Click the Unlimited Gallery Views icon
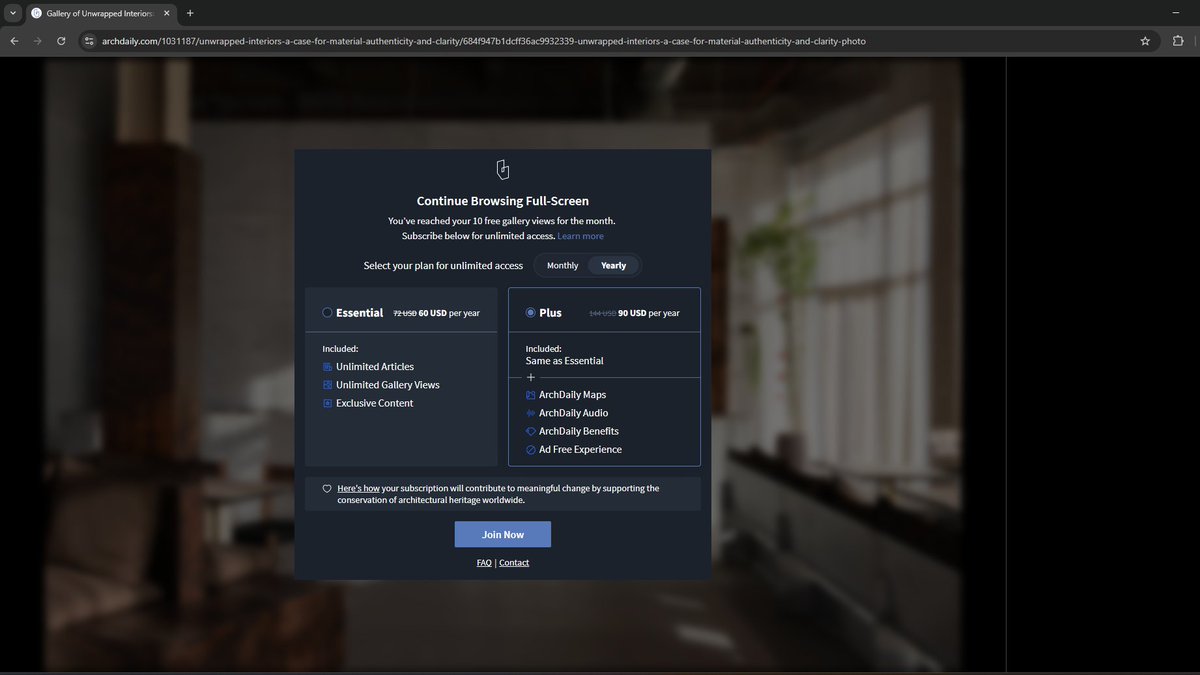The height and width of the screenshot is (675, 1200). click(x=327, y=385)
